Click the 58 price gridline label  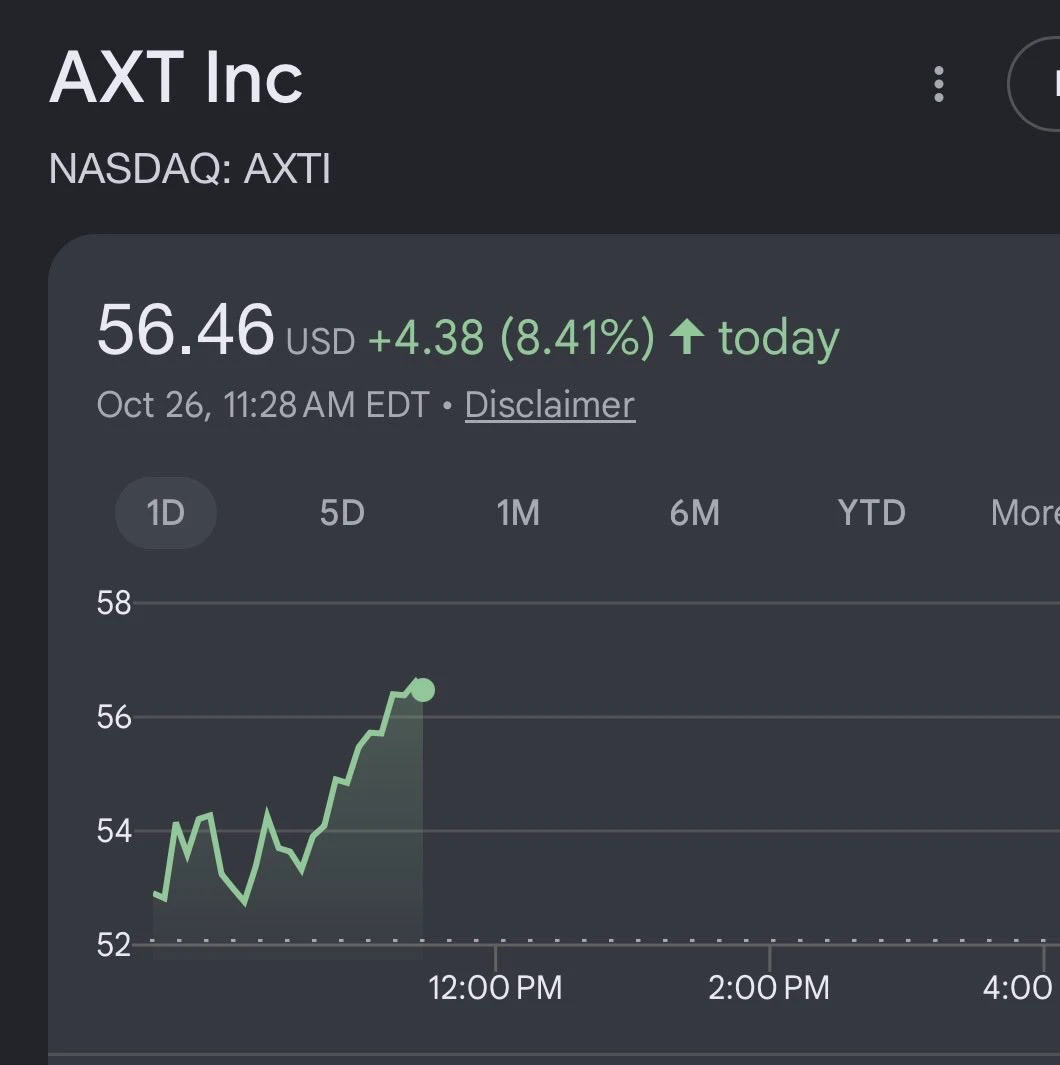pyautogui.click(x=114, y=603)
